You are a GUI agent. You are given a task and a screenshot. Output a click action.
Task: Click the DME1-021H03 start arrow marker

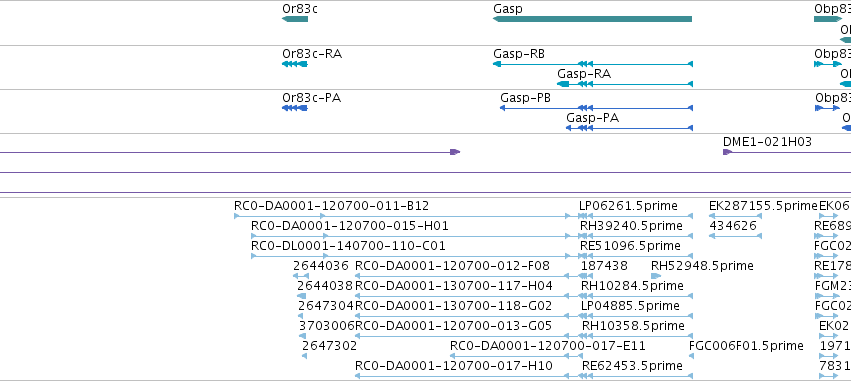tap(728, 152)
